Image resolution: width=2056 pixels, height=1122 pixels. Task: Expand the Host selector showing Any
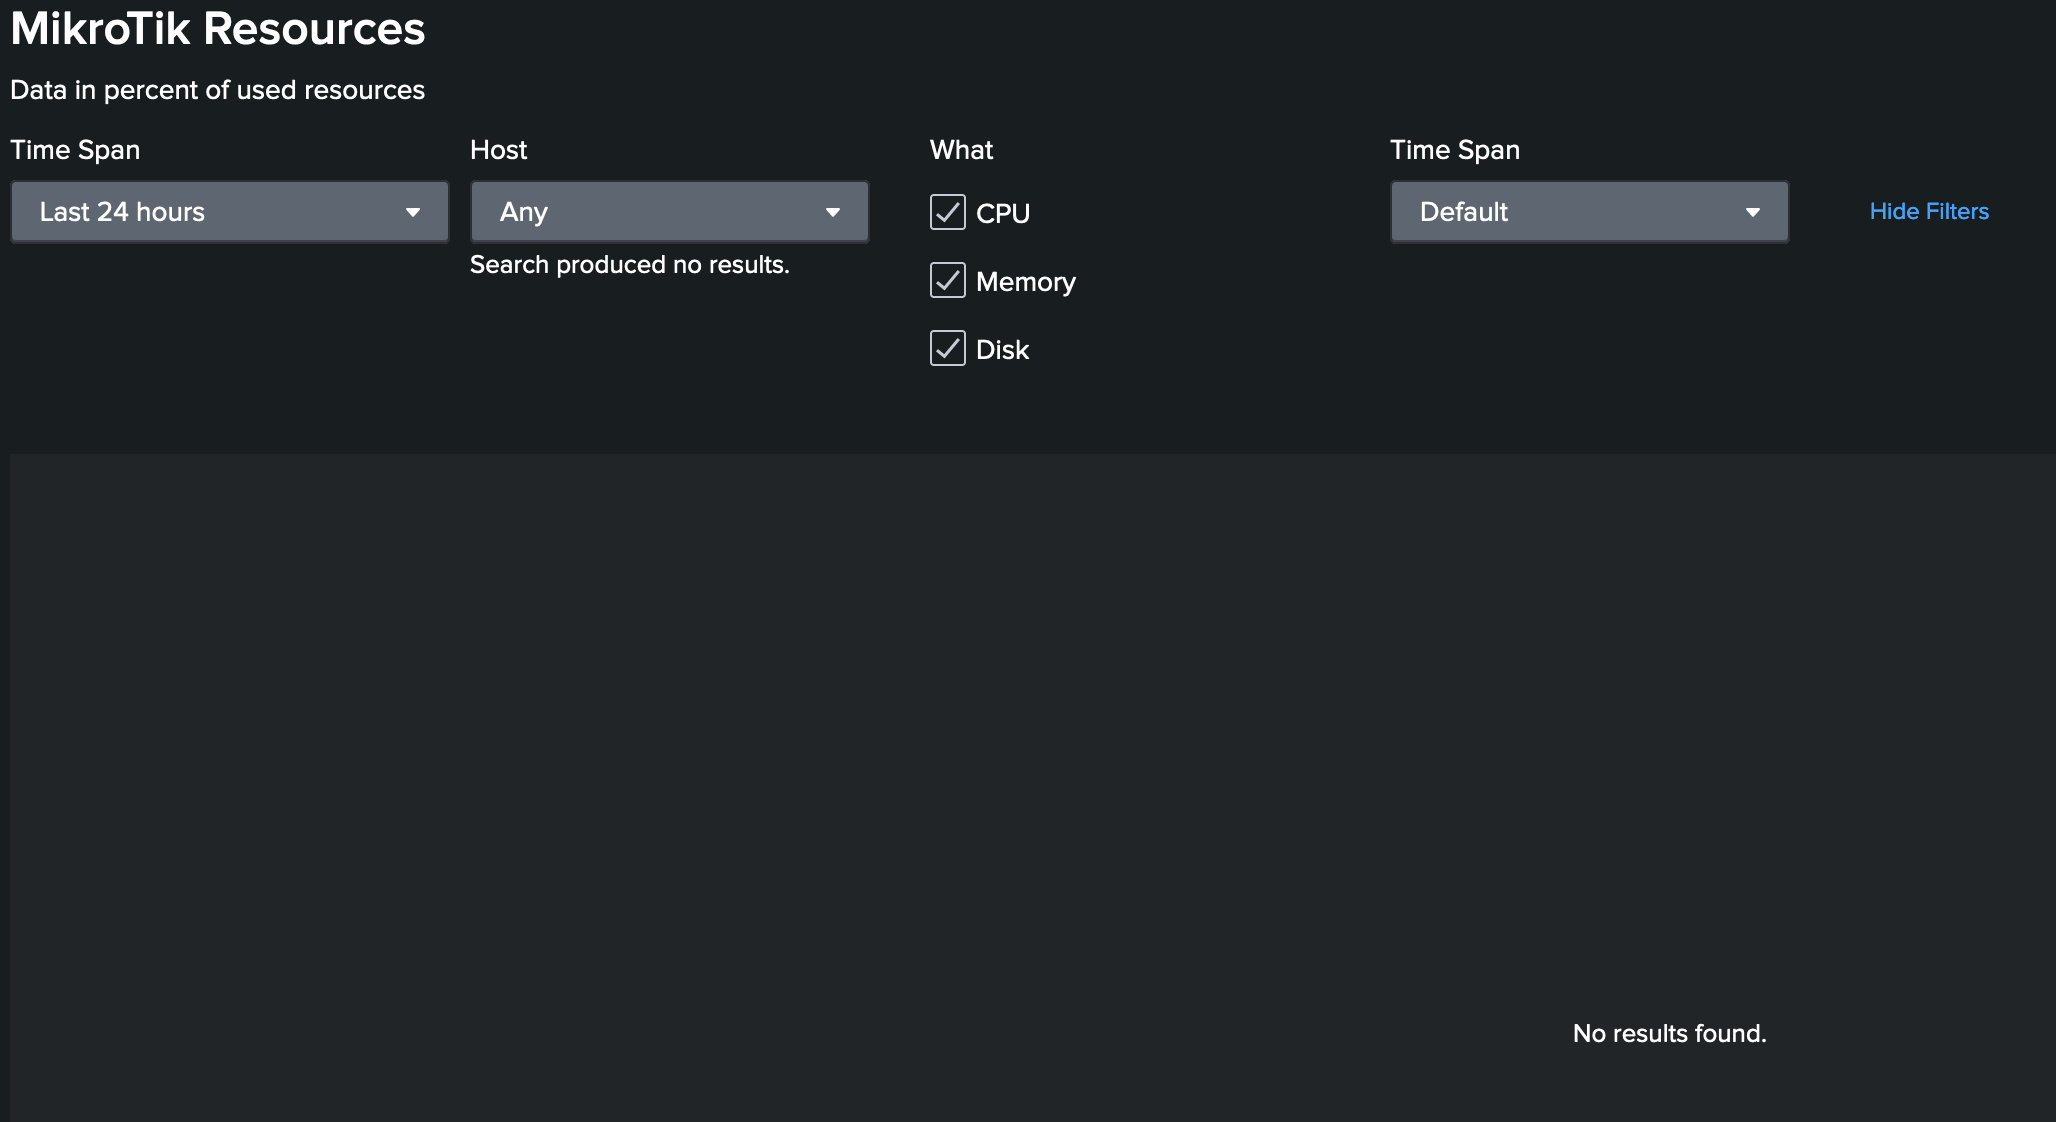(x=668, y=211)
